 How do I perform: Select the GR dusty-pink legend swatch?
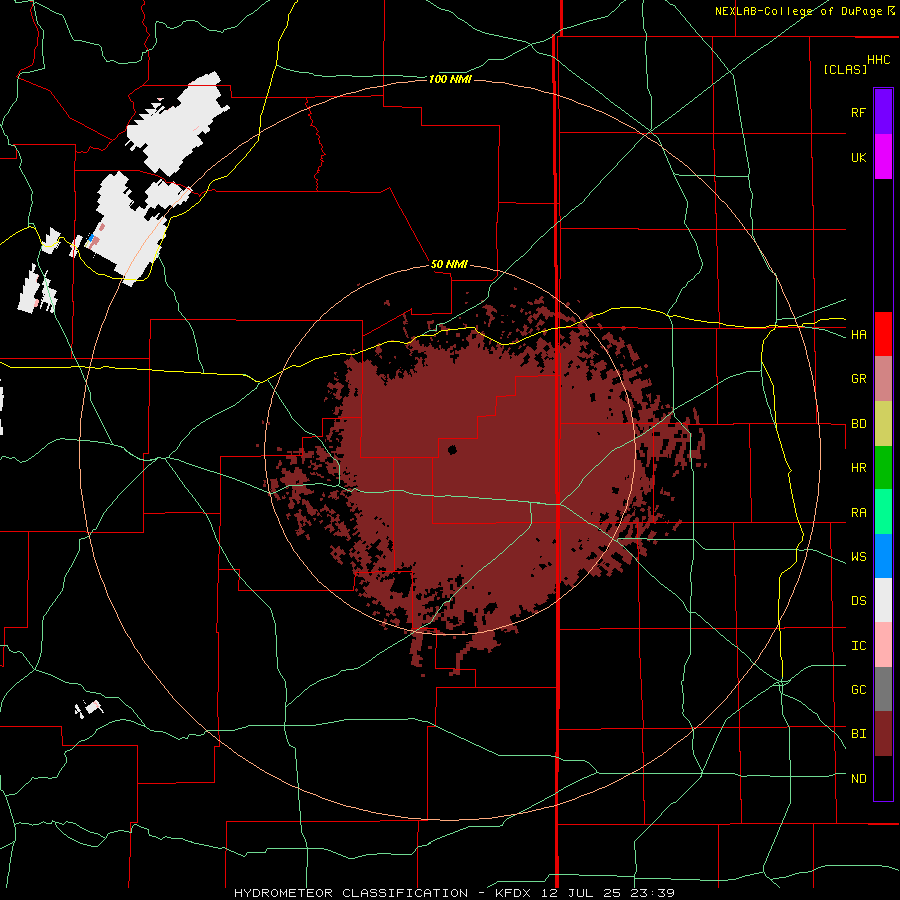coord(883,379)
